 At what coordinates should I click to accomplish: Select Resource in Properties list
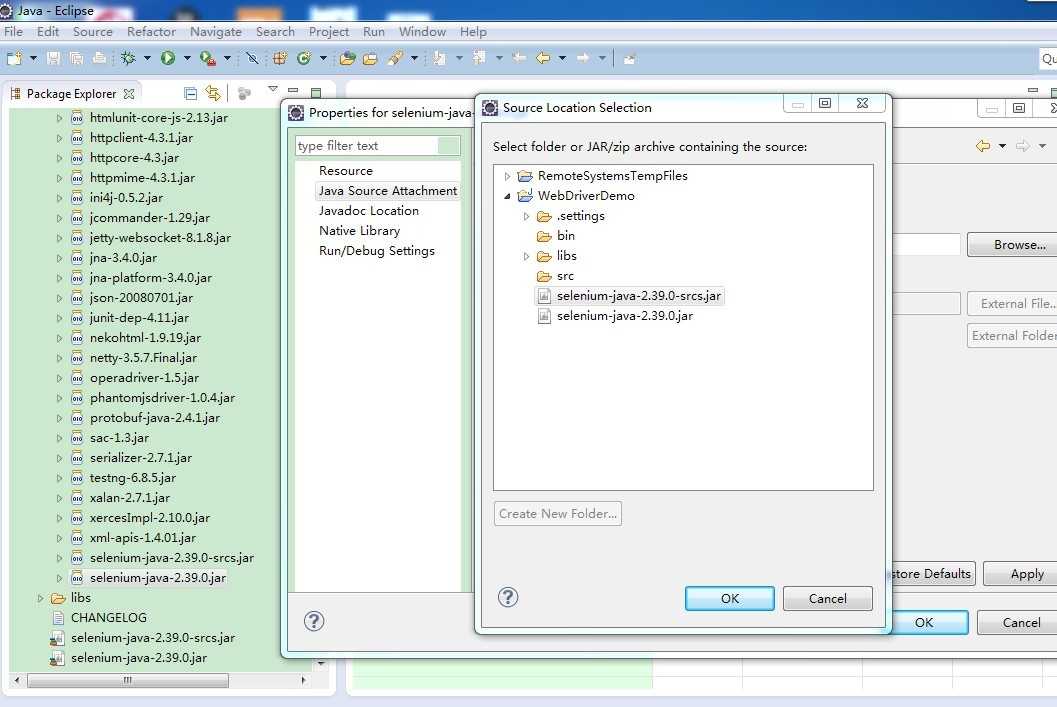[x=346, y=171]
